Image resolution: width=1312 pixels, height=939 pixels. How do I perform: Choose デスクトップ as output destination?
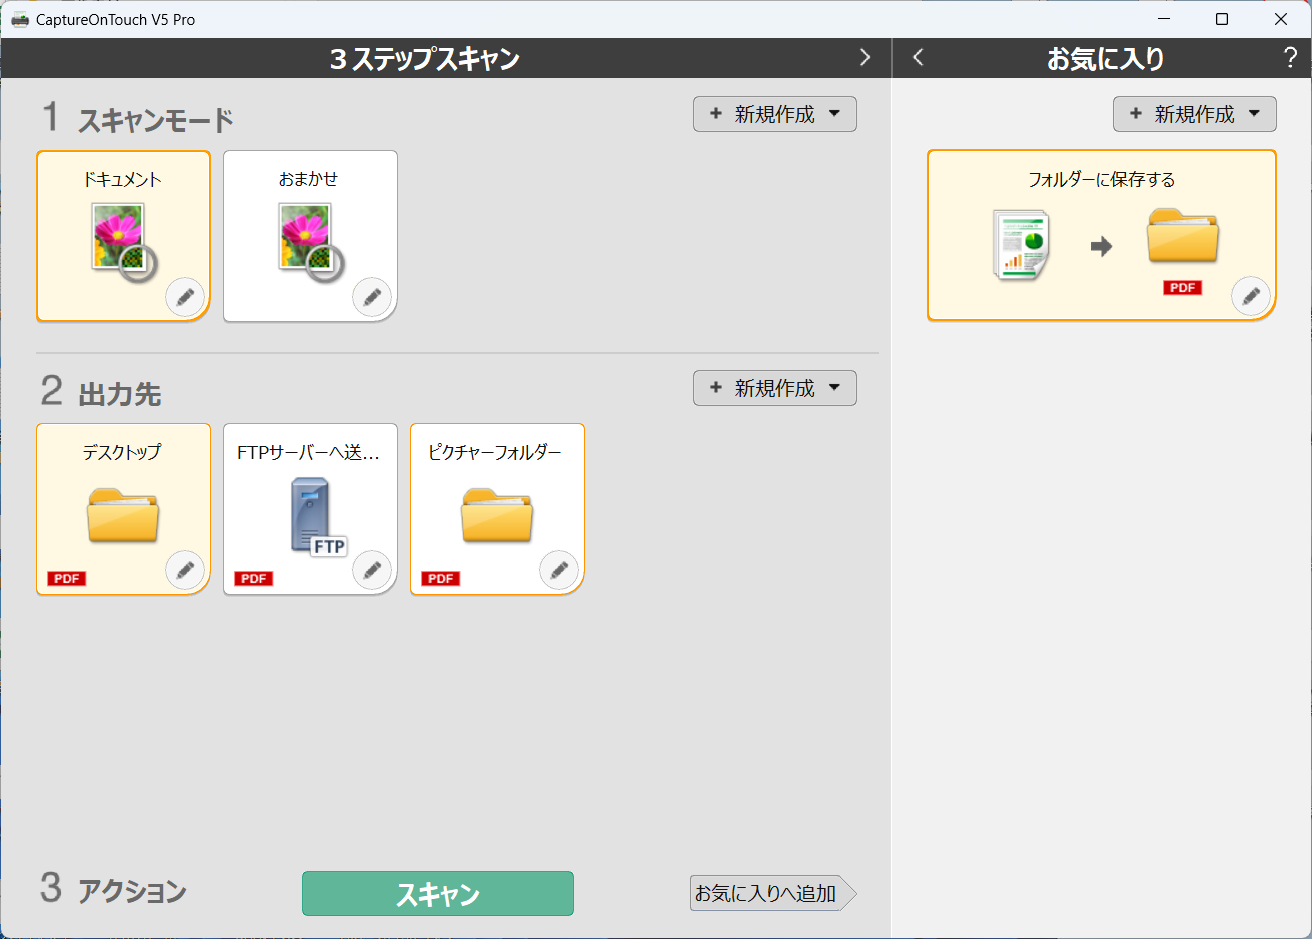(124, 509)
